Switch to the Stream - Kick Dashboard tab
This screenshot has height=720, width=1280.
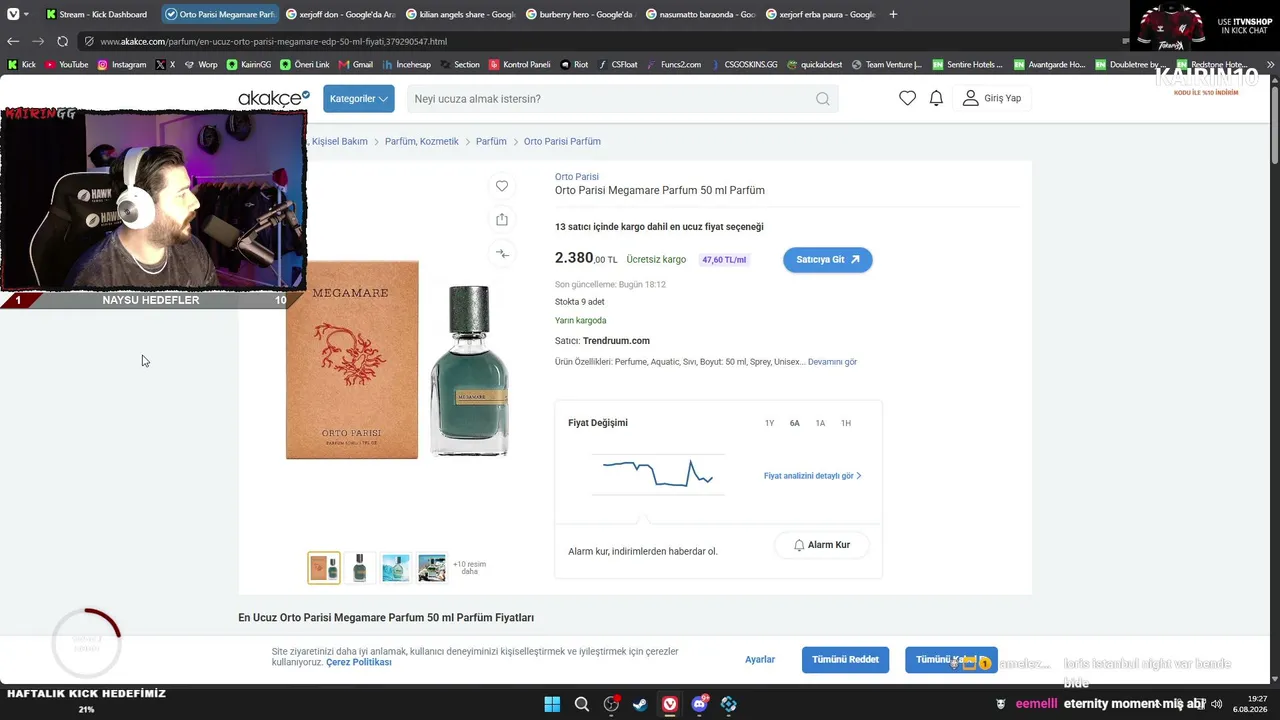pyautogui.click(x=97, y=14)
